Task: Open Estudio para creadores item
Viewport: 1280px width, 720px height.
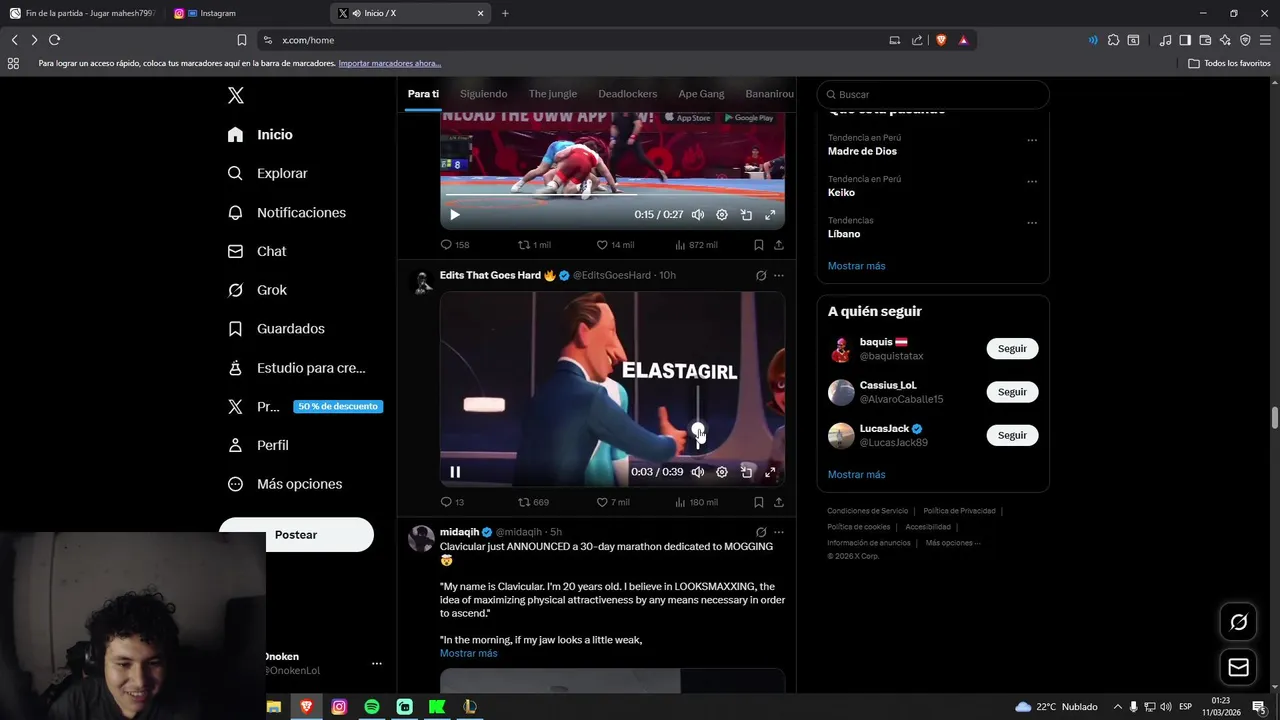Action: coord(296,368)
